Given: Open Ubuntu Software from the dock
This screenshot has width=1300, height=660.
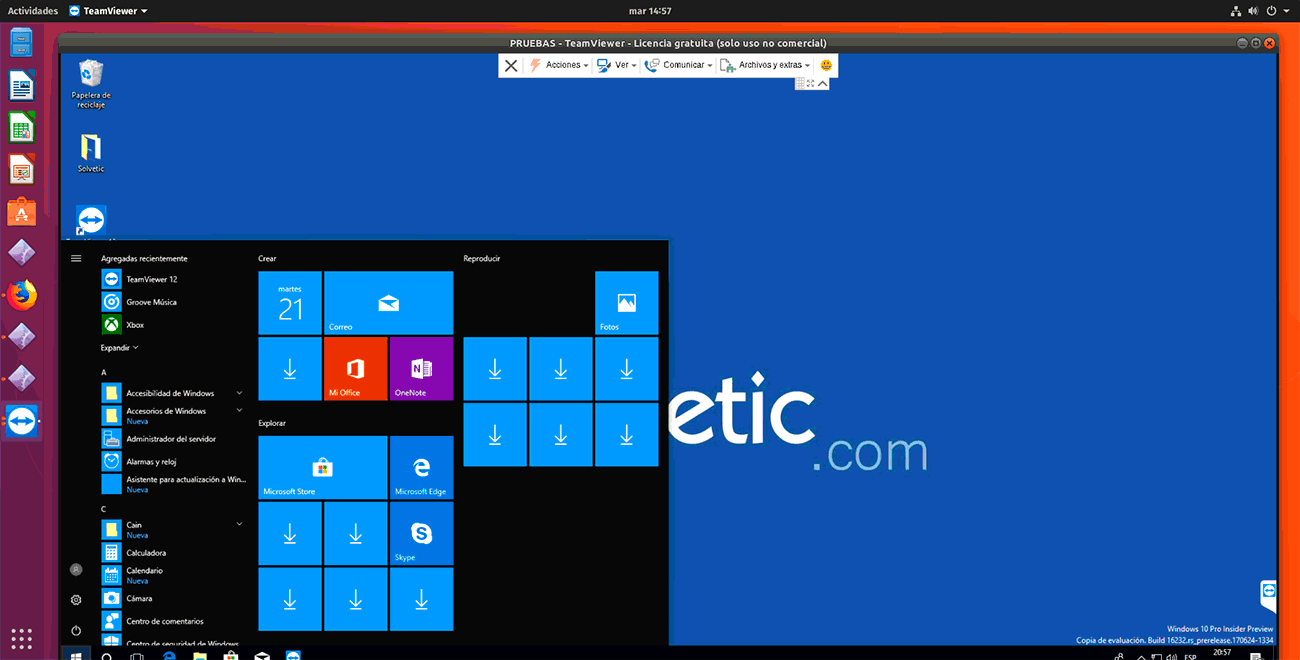Looking at the screenshot, I should coord(22,211).
